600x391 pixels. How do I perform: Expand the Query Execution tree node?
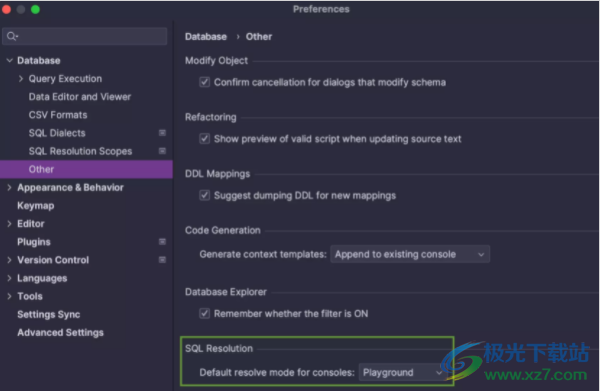(x=21, y=79)
